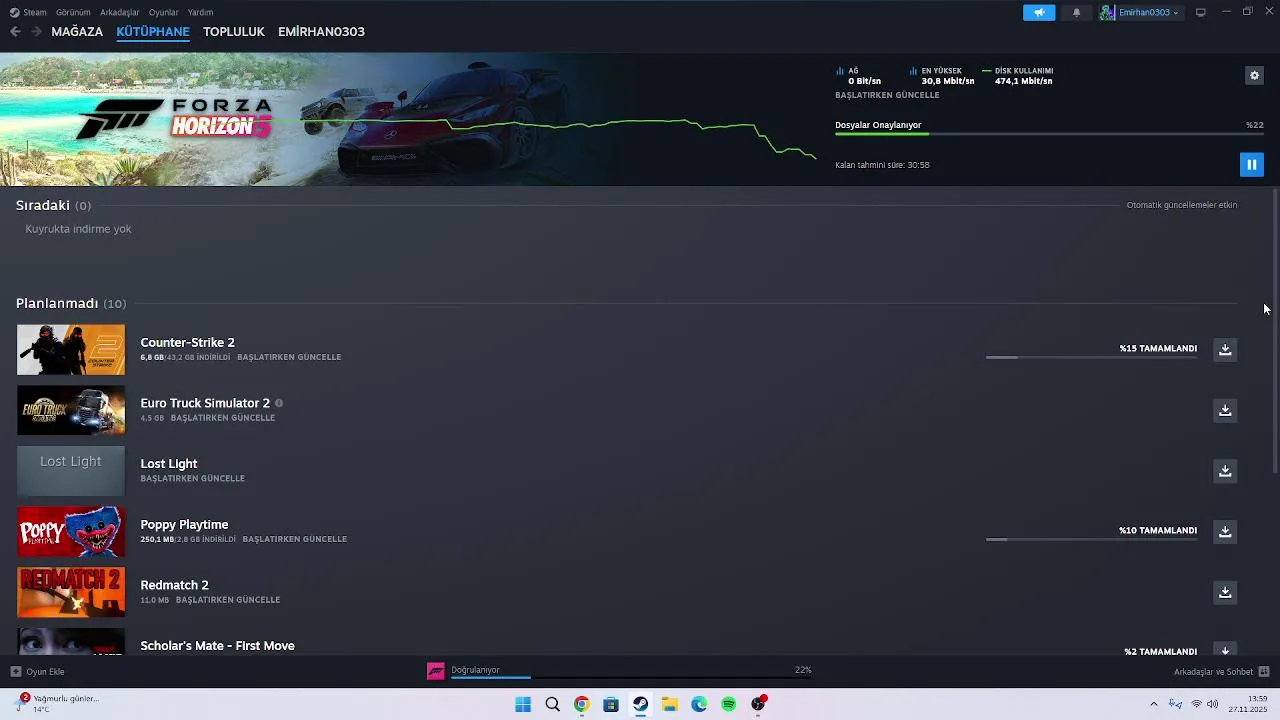Screen dimensions: 1280x720
Task: Open Scholar's Mate - First Move title
Action: 218,646
